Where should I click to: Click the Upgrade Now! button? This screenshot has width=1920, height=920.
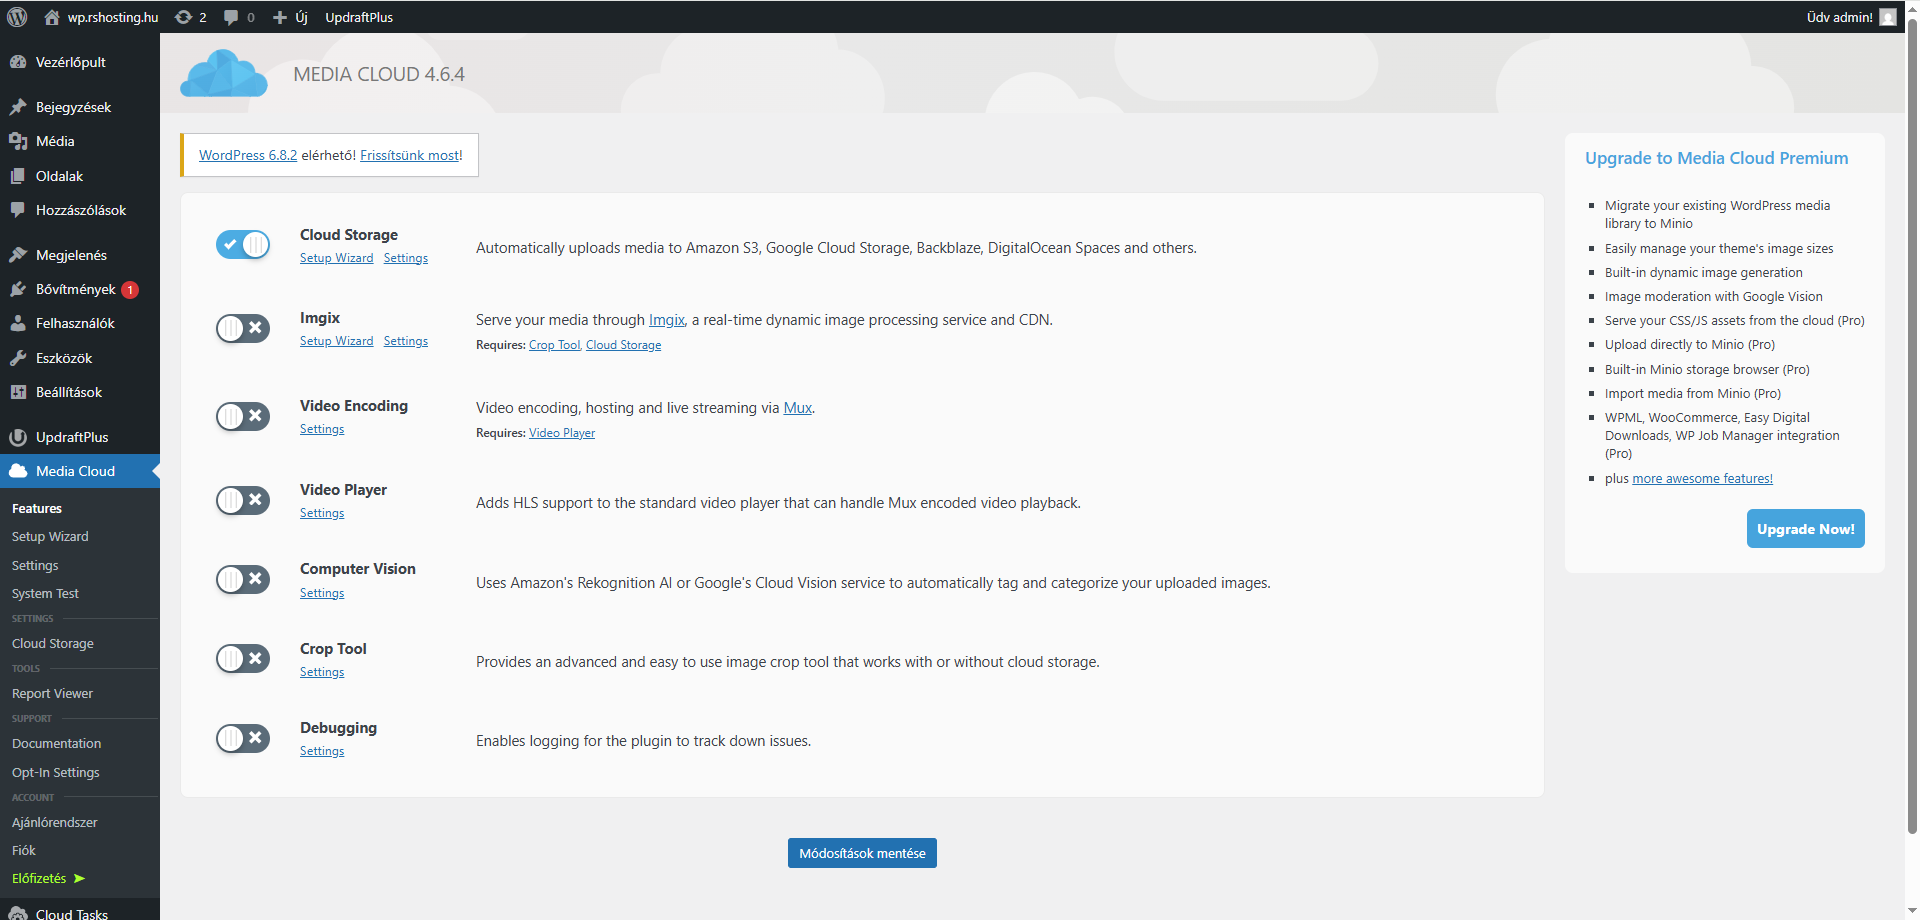tap(1805, 529)
